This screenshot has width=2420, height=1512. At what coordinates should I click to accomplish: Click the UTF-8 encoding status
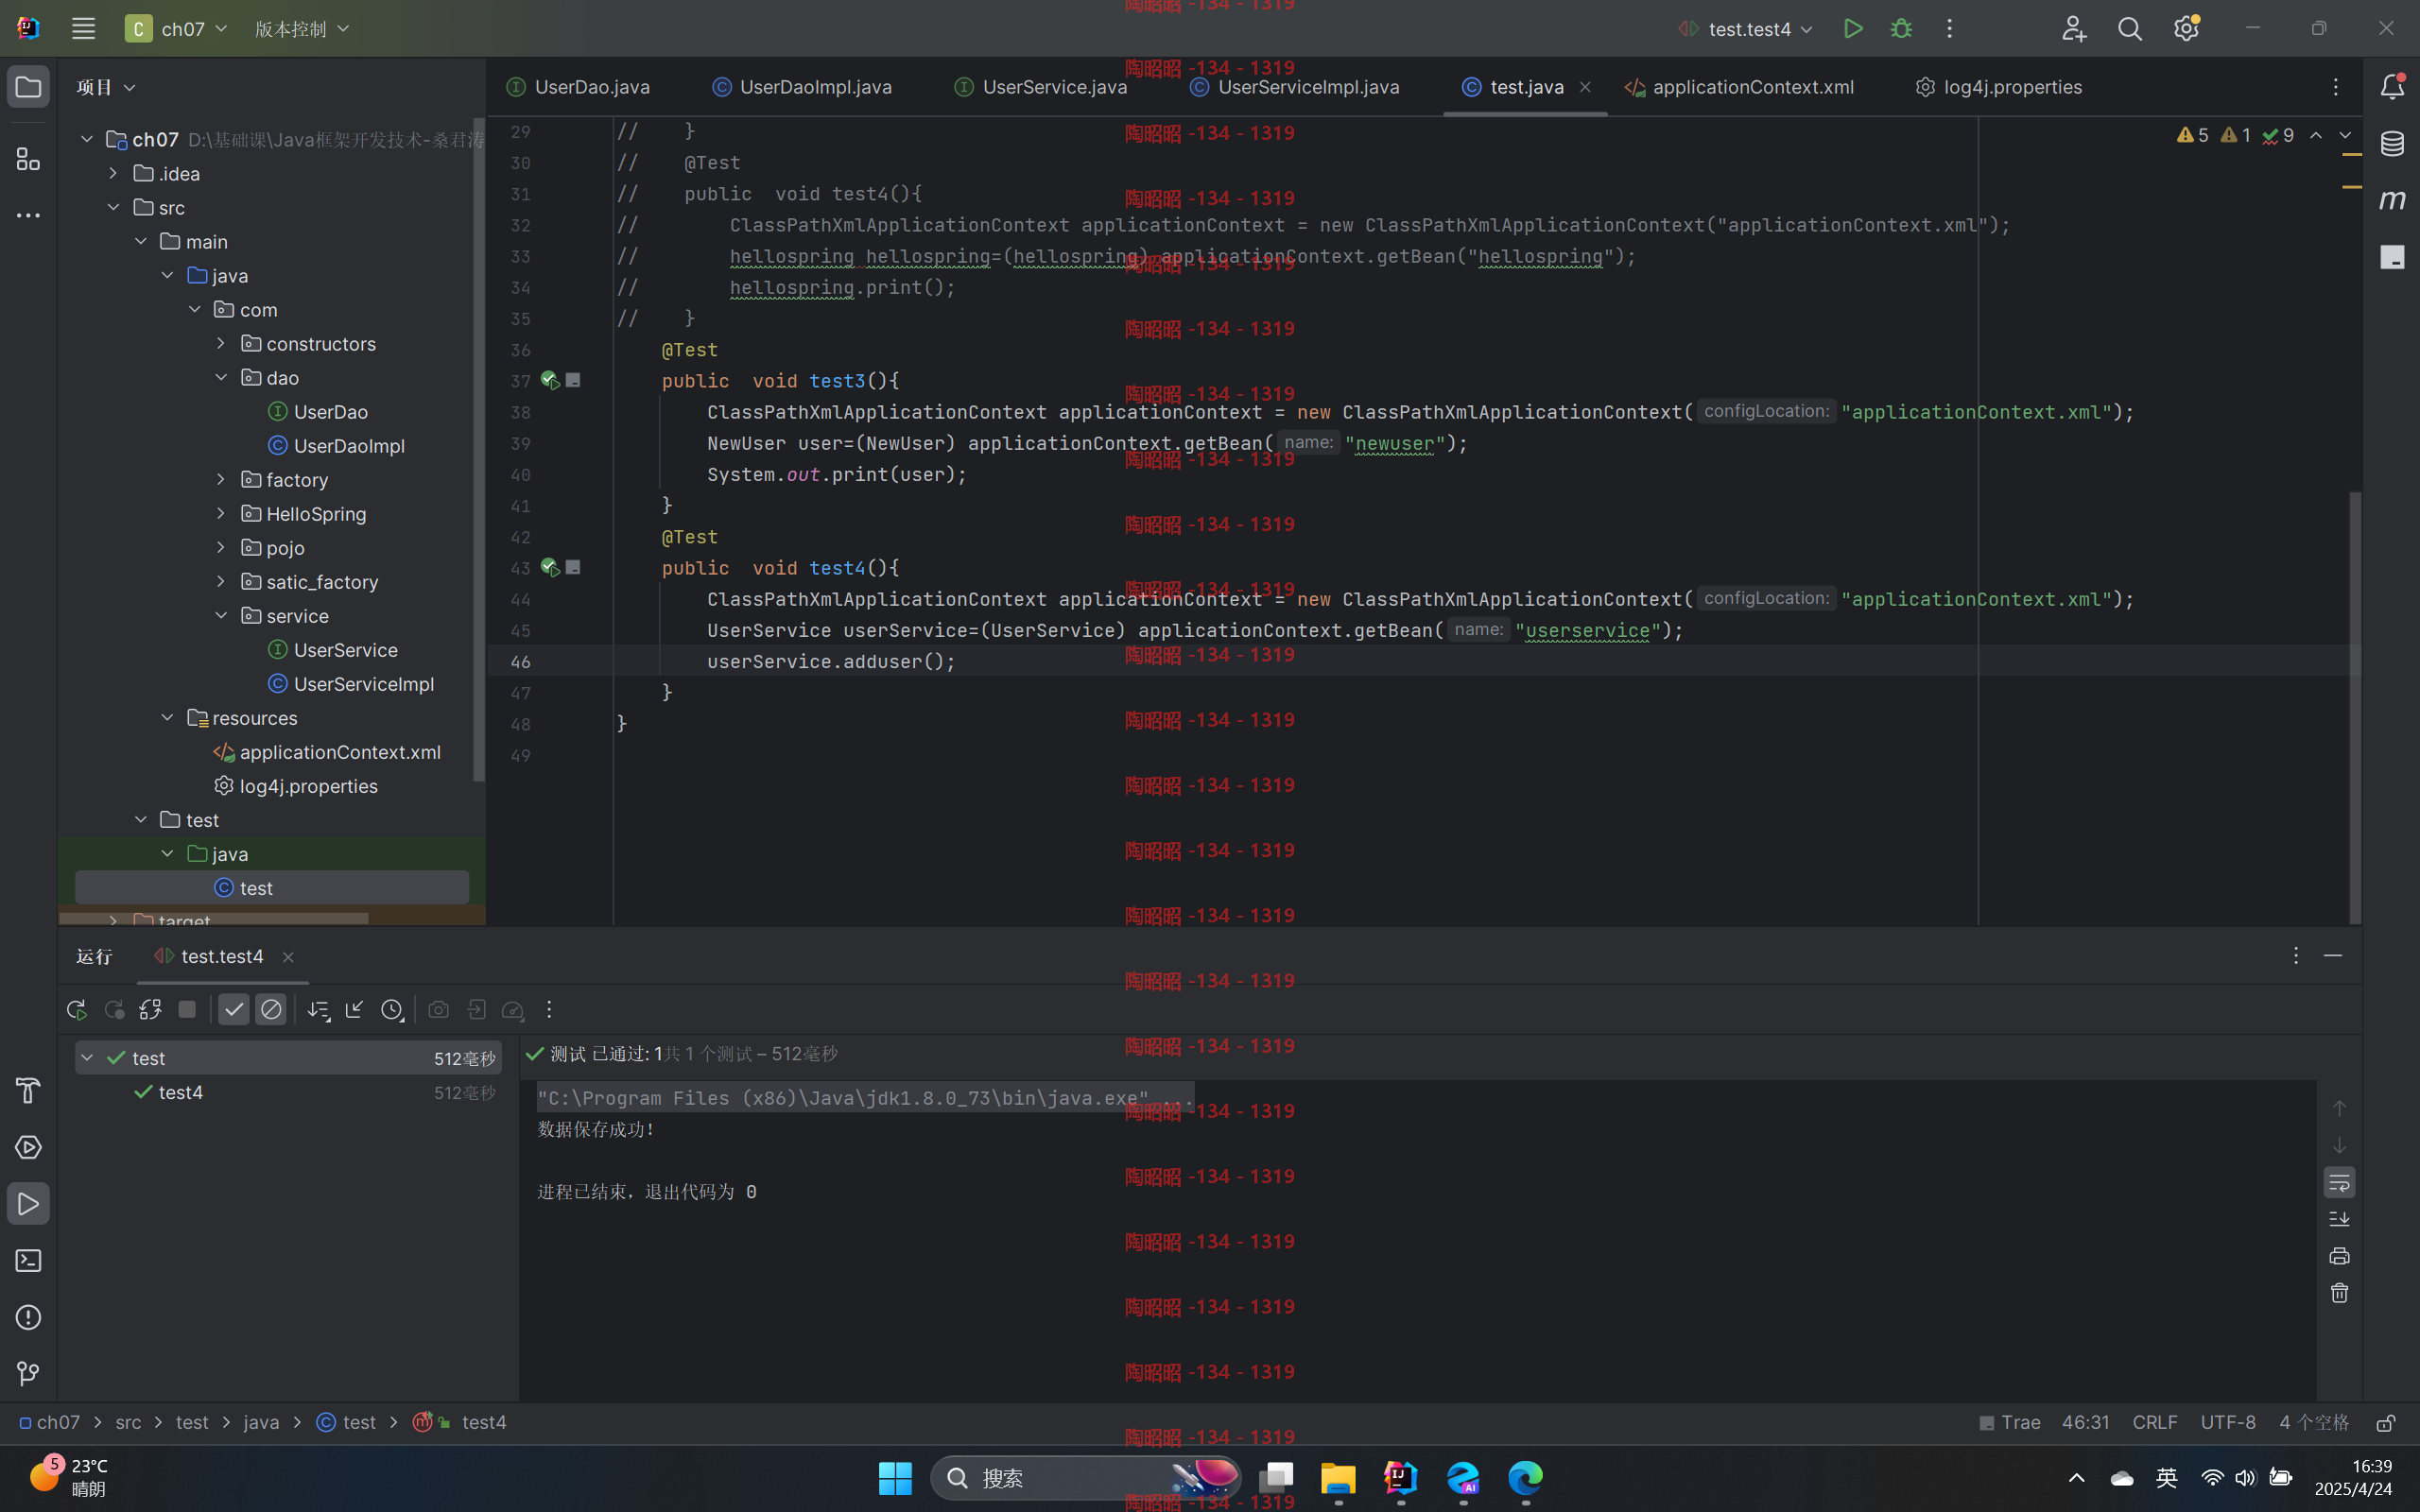pos(2228,1423)
